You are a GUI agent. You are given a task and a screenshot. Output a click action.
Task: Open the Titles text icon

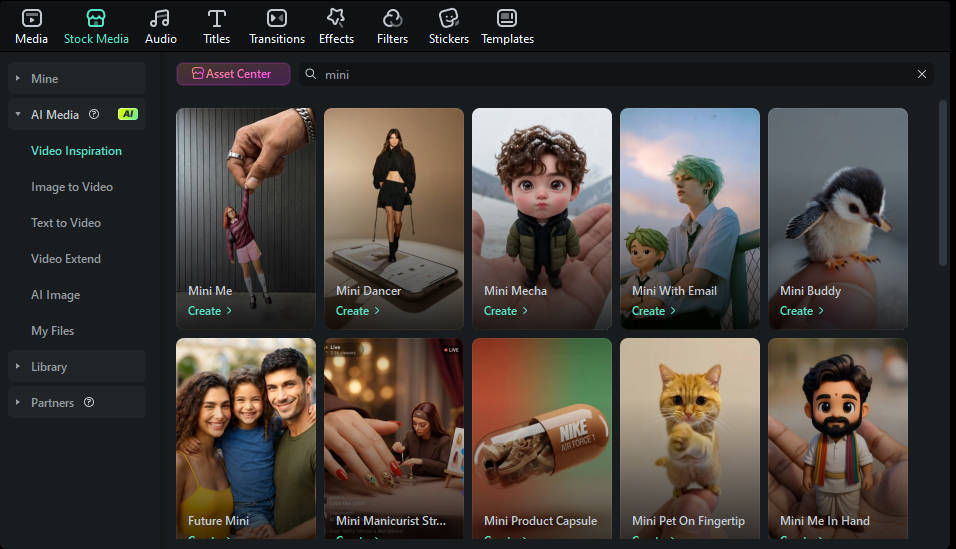click(216, 18)
